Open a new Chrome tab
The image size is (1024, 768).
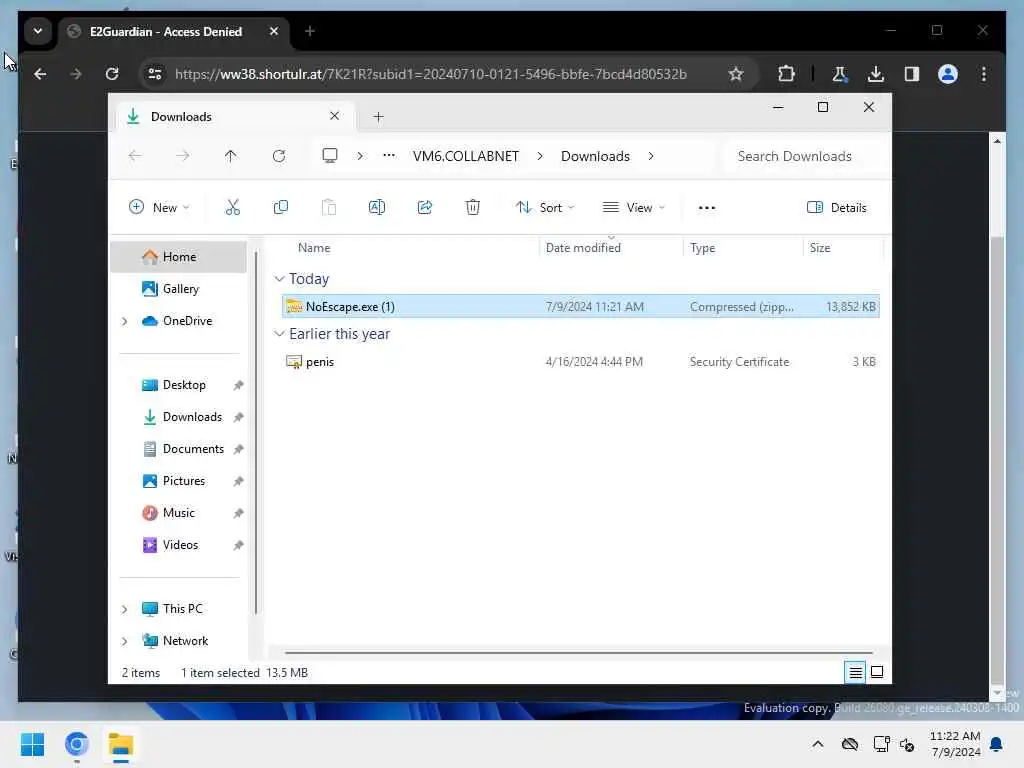tap(310, 31)
